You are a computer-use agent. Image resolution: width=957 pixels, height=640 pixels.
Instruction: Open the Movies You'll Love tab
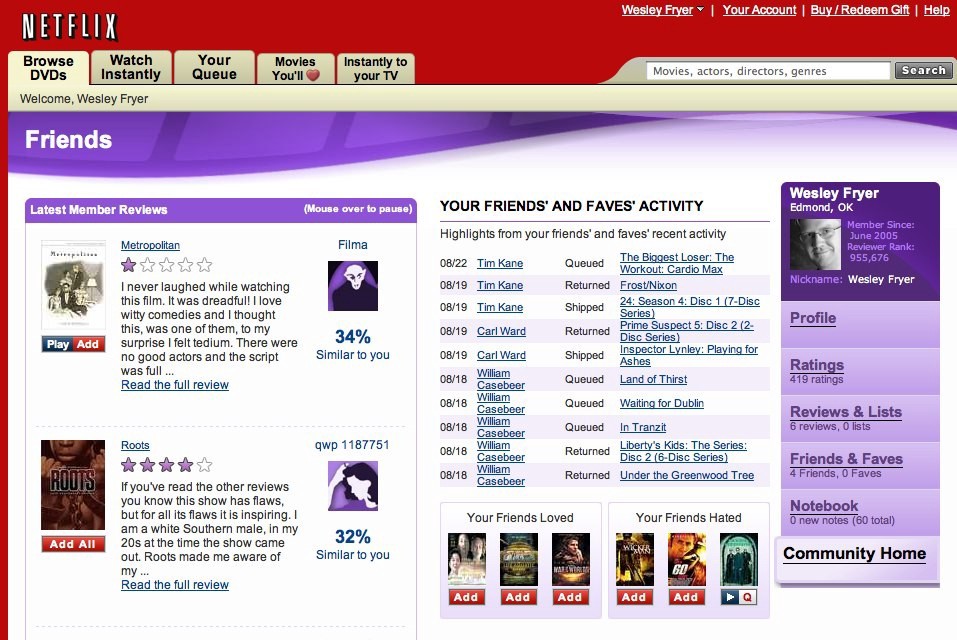tap(296, 69)
